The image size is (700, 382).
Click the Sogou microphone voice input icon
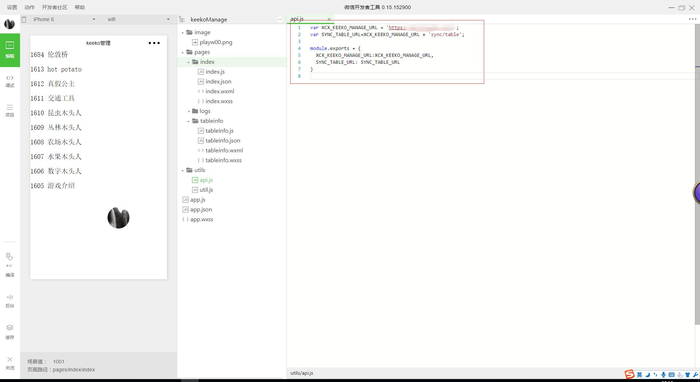(663, 374)
